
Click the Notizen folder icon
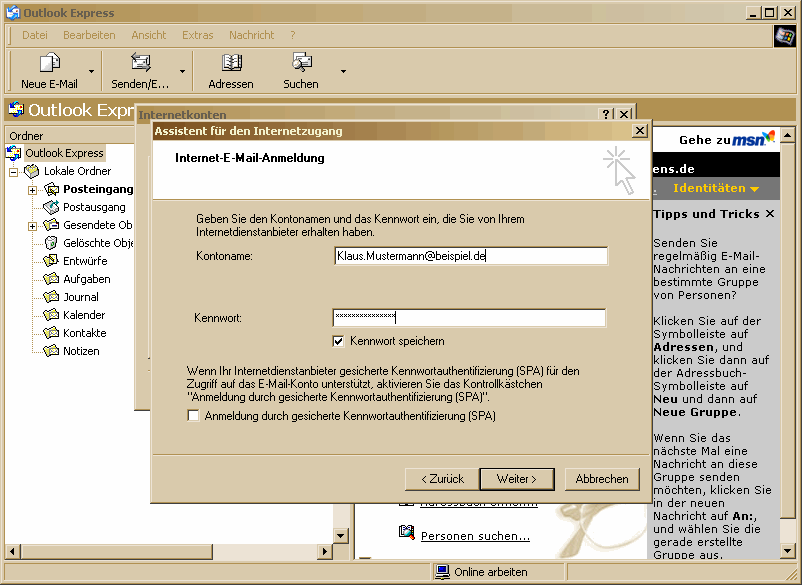[51, 351]
